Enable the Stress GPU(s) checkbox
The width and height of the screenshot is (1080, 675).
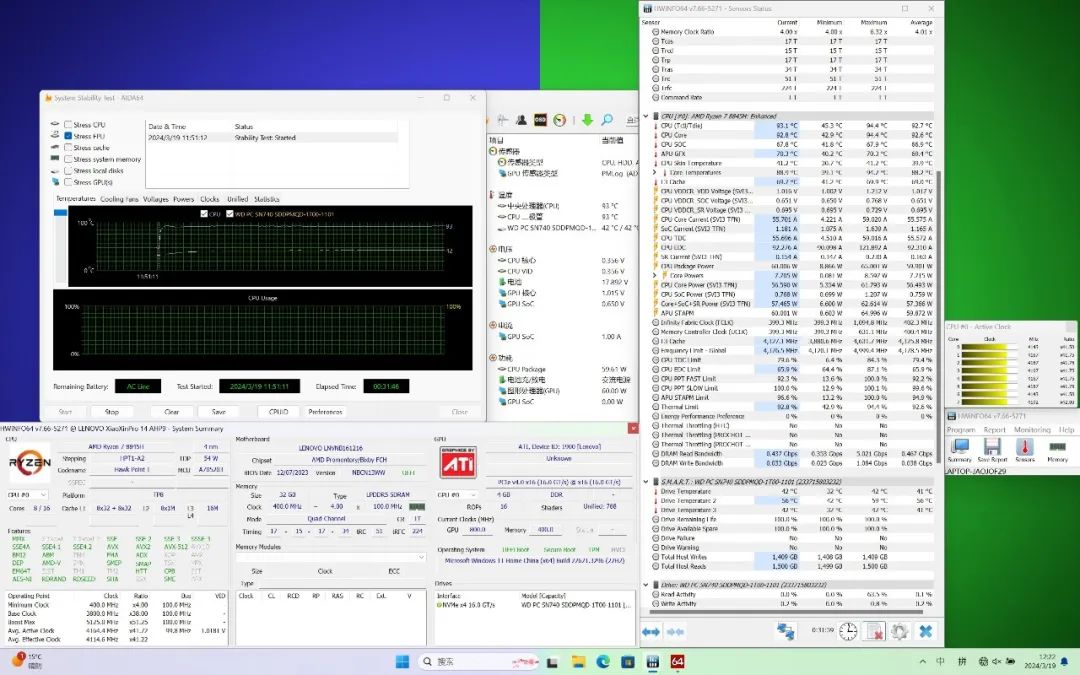coord(68,182)
